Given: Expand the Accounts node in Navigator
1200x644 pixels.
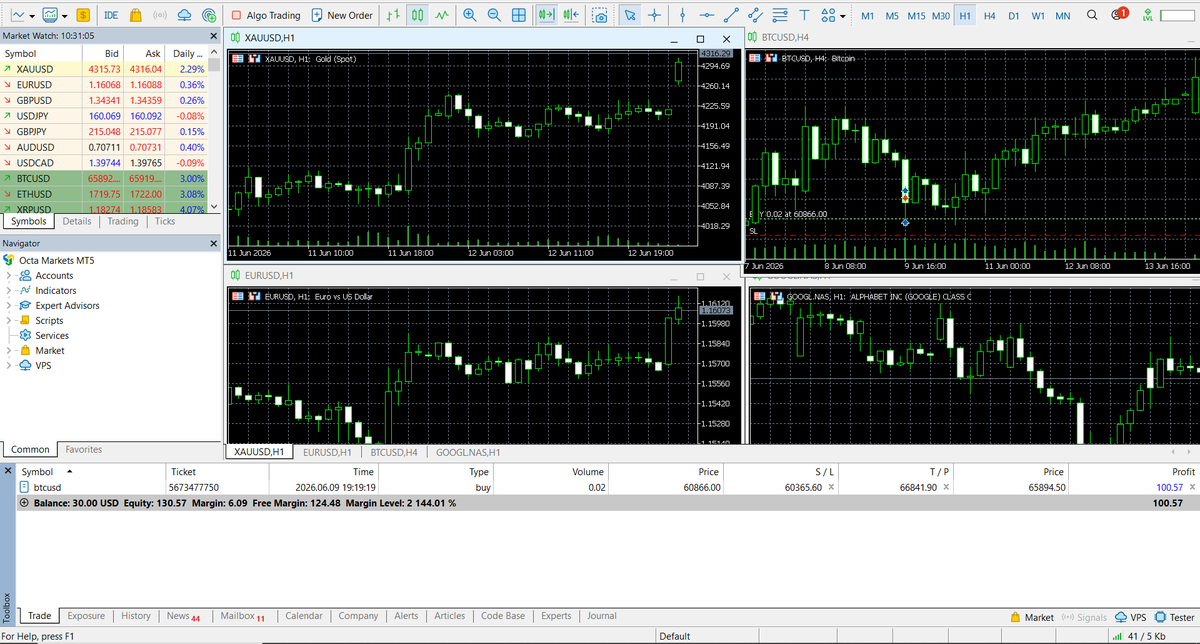Looking at the screenshot, I should click(10, 275).
